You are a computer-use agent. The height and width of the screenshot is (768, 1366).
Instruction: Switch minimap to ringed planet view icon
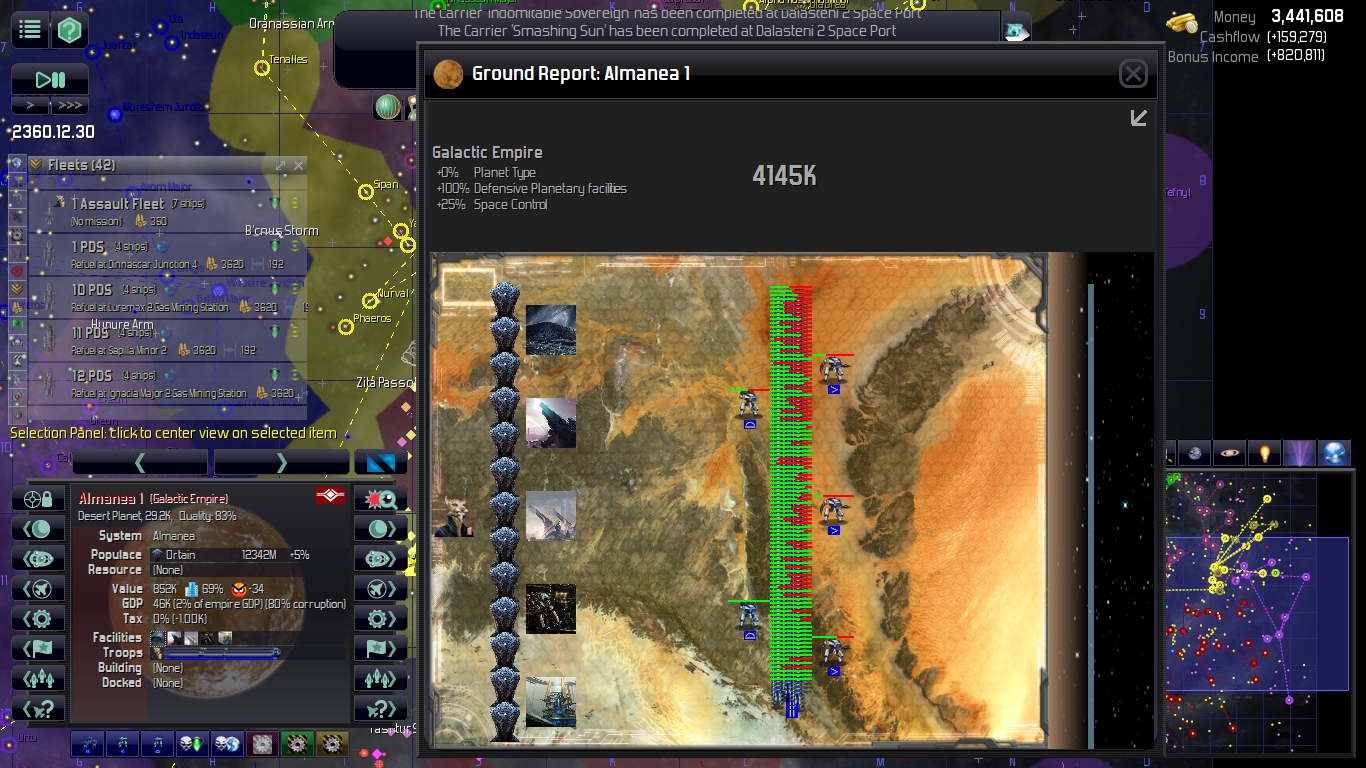tap(1229, 454)
